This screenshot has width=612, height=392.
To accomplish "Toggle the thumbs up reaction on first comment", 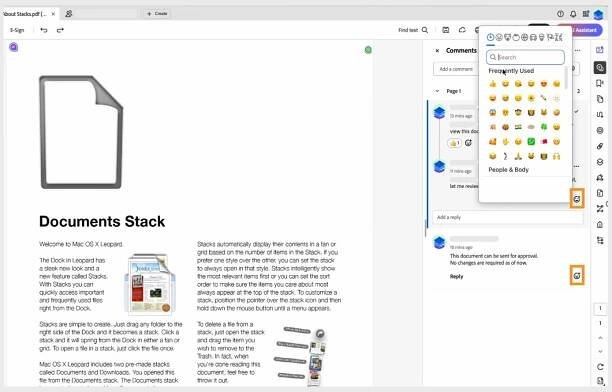I will [x=454, y=143].
